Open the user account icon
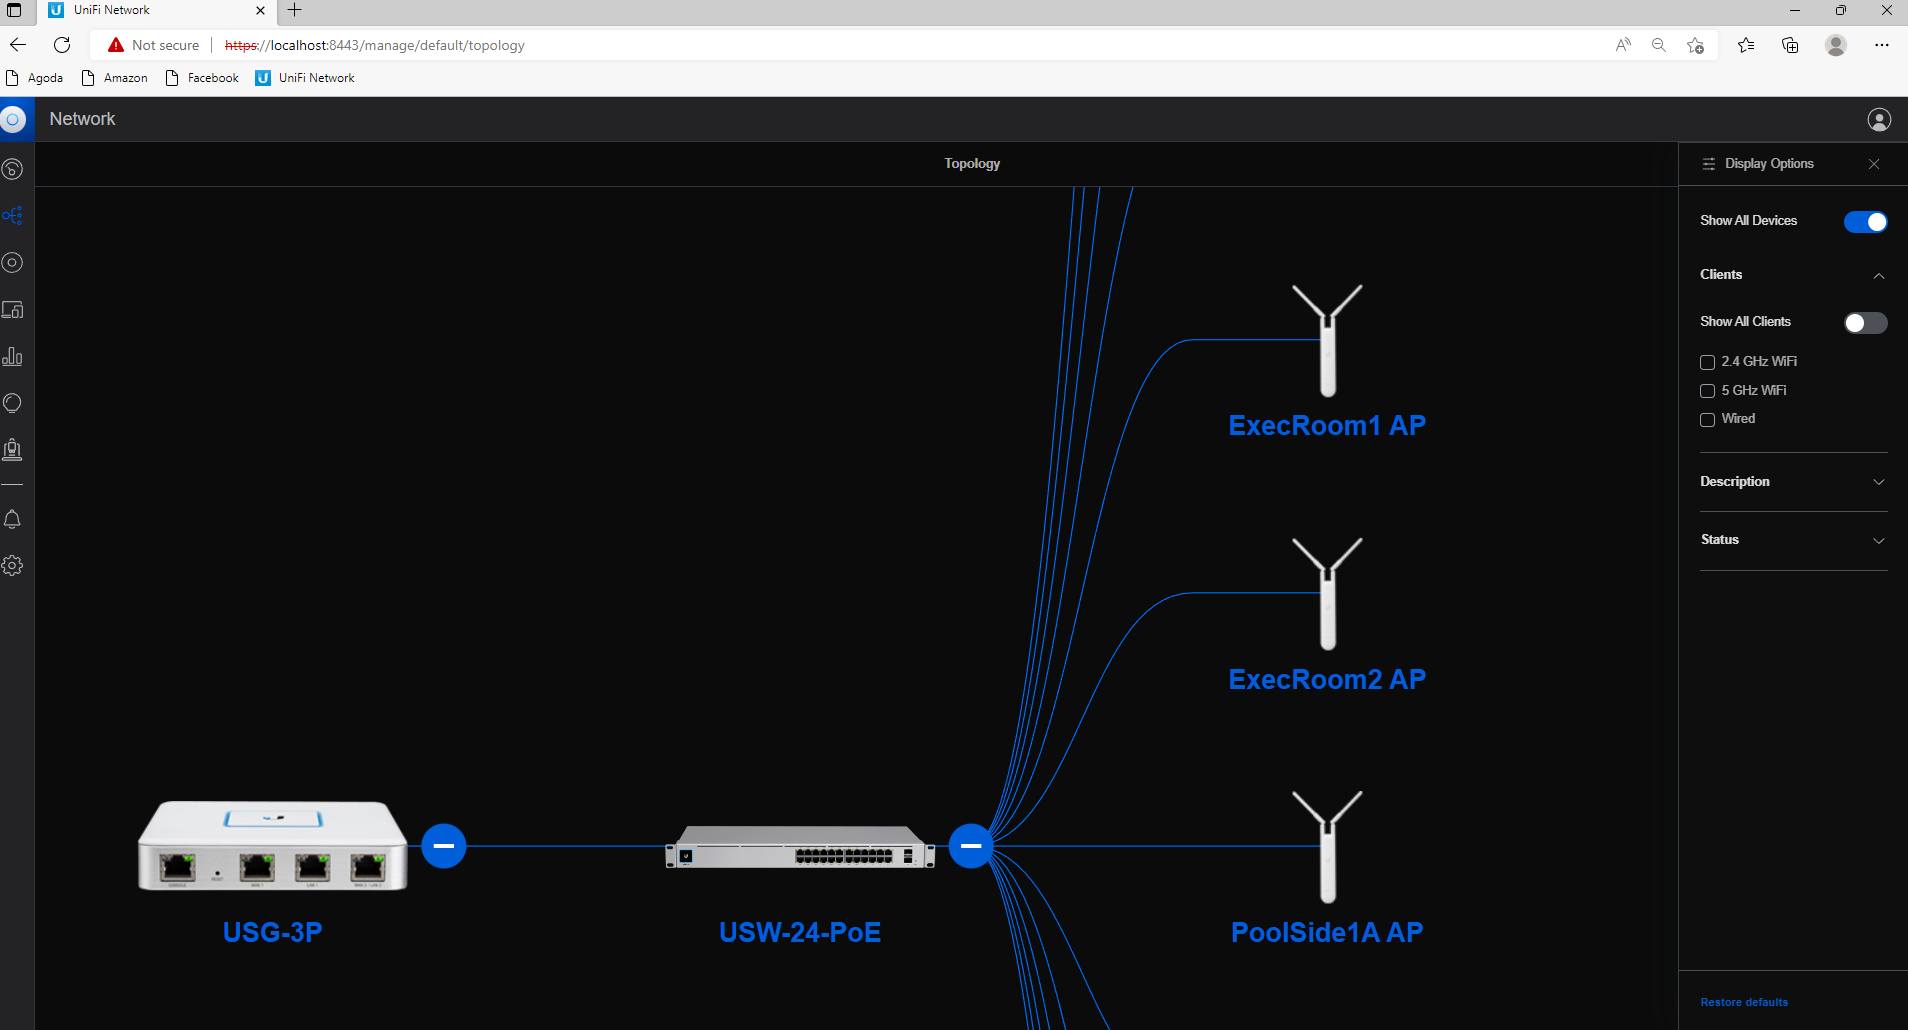This screenshot has width=1908, height=1030. [1879, 120]
